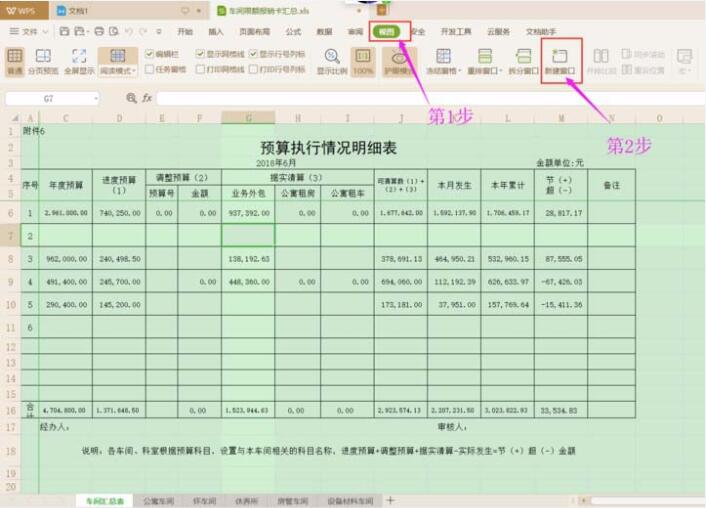The image size is (706, 508).
Task: Click the 拆分窗口 split window icon
Action: click(x=524, y=56)
